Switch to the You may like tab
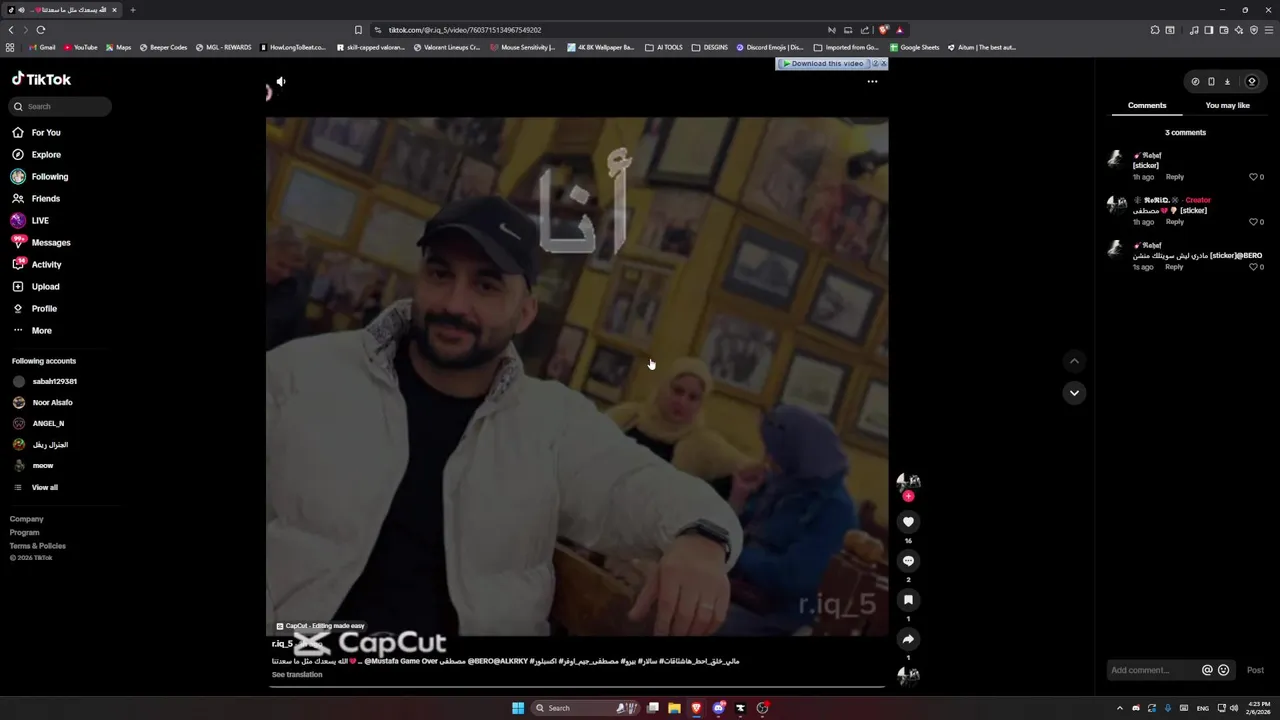1280x720 pixels. click(x=1227, y=105)
